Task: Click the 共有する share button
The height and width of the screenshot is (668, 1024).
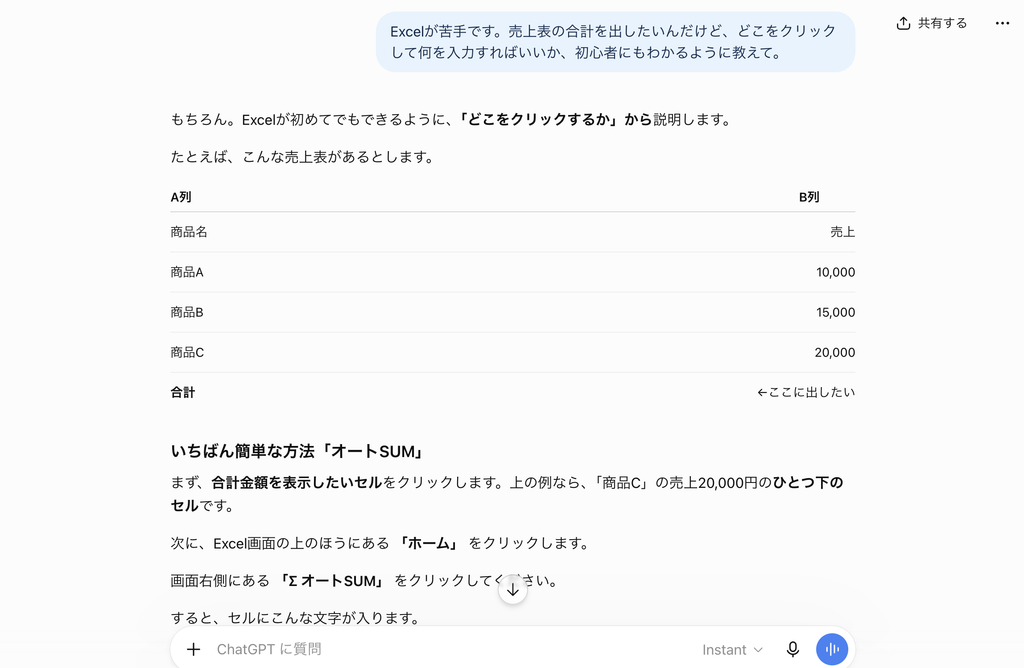Action: [932, 24]
